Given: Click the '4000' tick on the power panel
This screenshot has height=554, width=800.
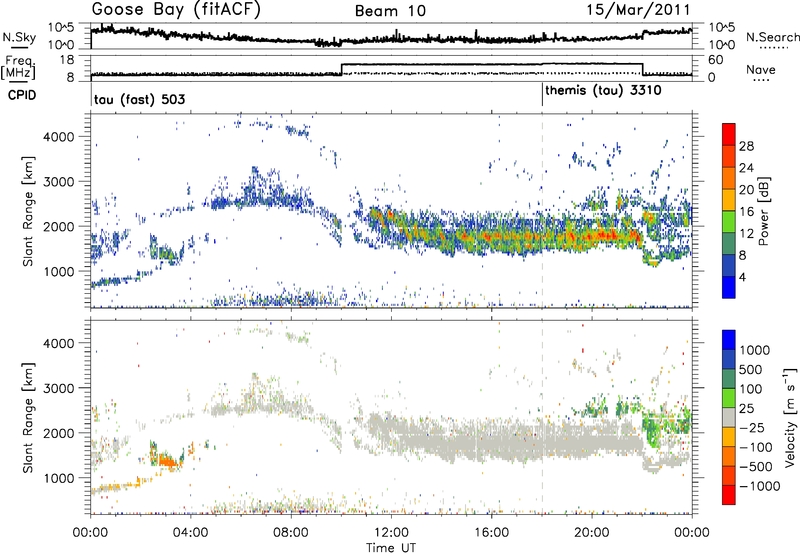Looking at the screenshot, I should [x=58, y=137].
